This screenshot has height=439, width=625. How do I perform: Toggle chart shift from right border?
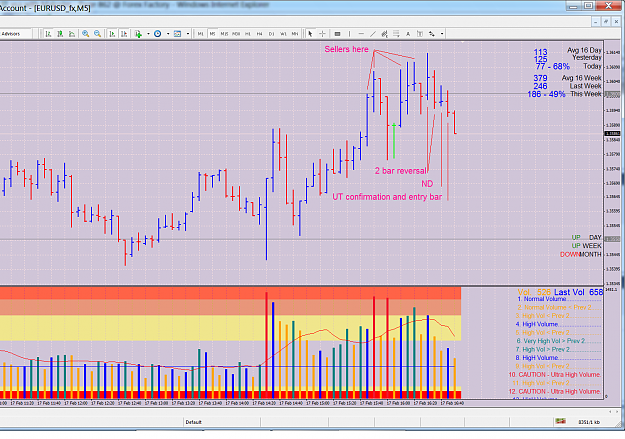click(124, 34)
